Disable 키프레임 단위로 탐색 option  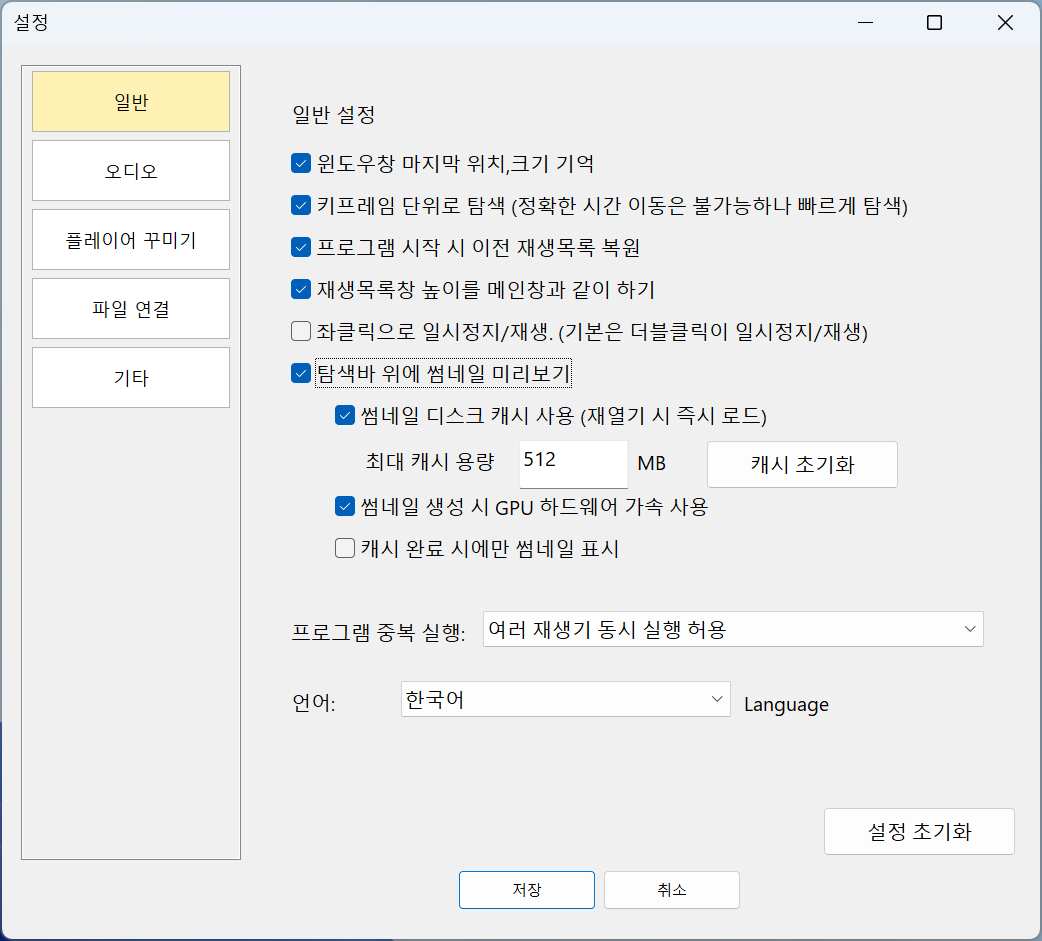tap(300, 205)
